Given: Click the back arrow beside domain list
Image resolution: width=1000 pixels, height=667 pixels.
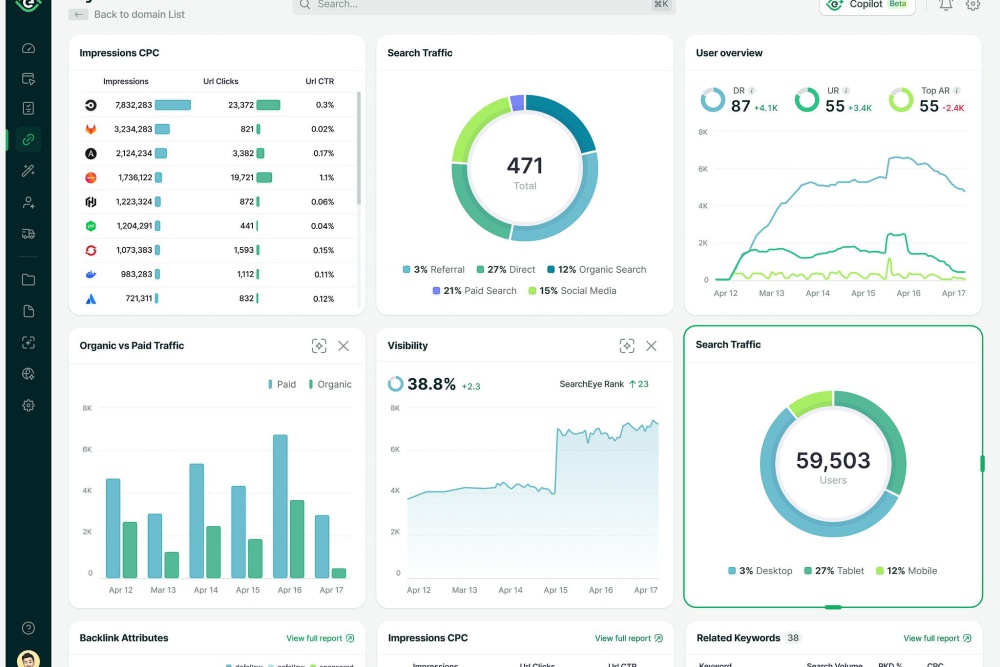Looking at the screenshot, I should (x=78, y=14).
